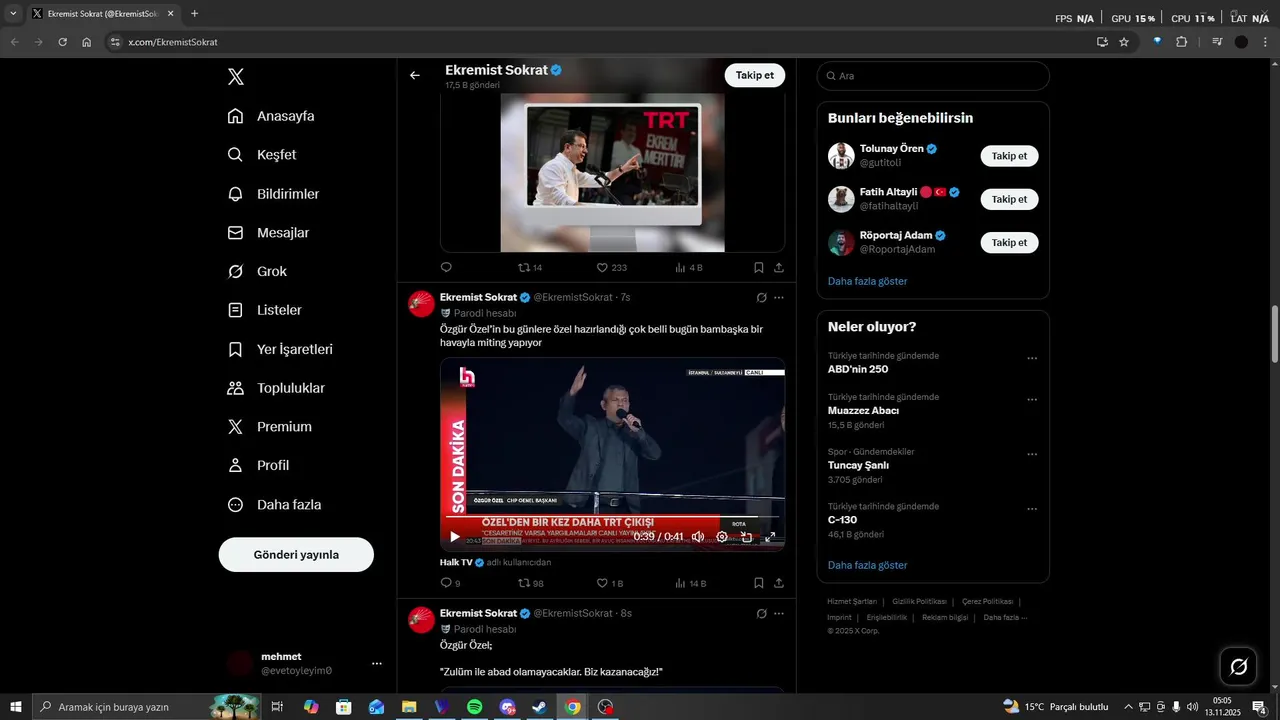The image size is (1280, 720).
Task: Toggle picture-in-picture for the video
Action: [746, 537]
